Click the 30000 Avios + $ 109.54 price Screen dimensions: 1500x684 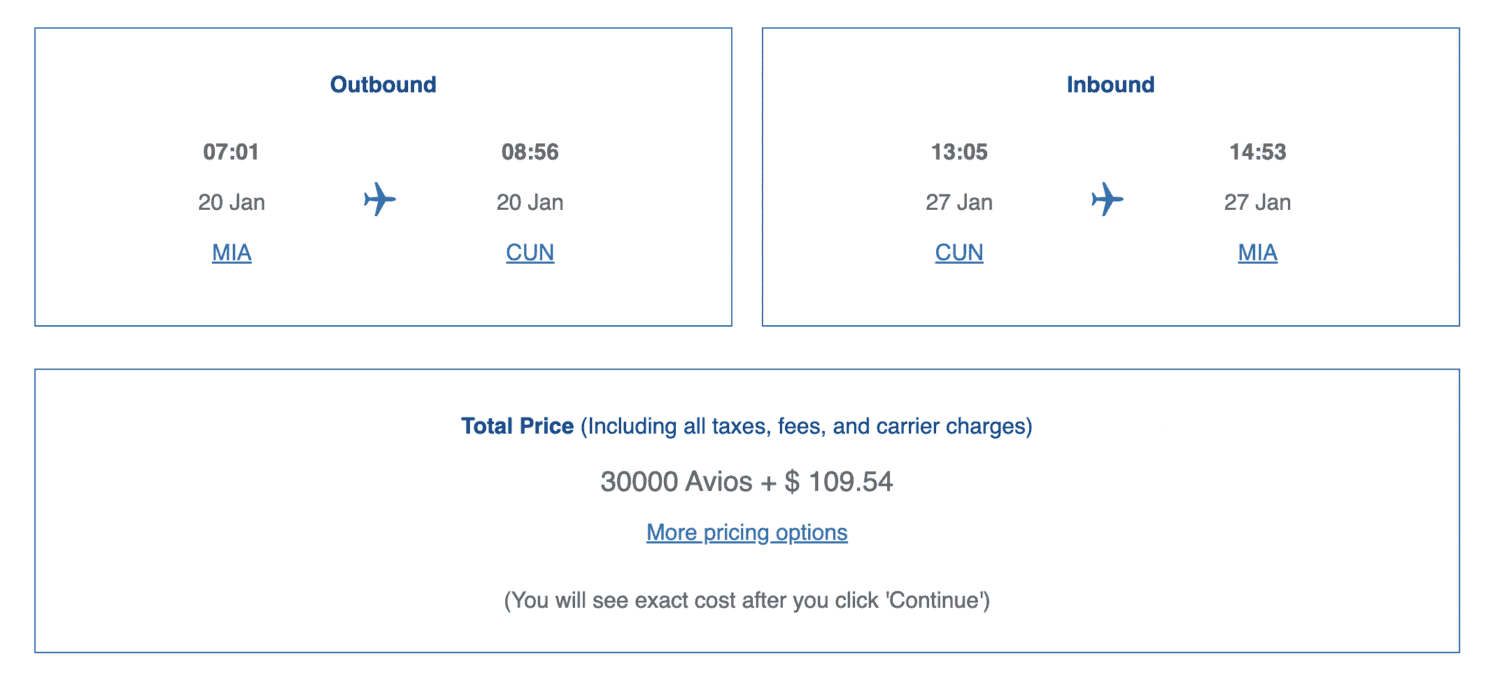click(x=747, y=482)
